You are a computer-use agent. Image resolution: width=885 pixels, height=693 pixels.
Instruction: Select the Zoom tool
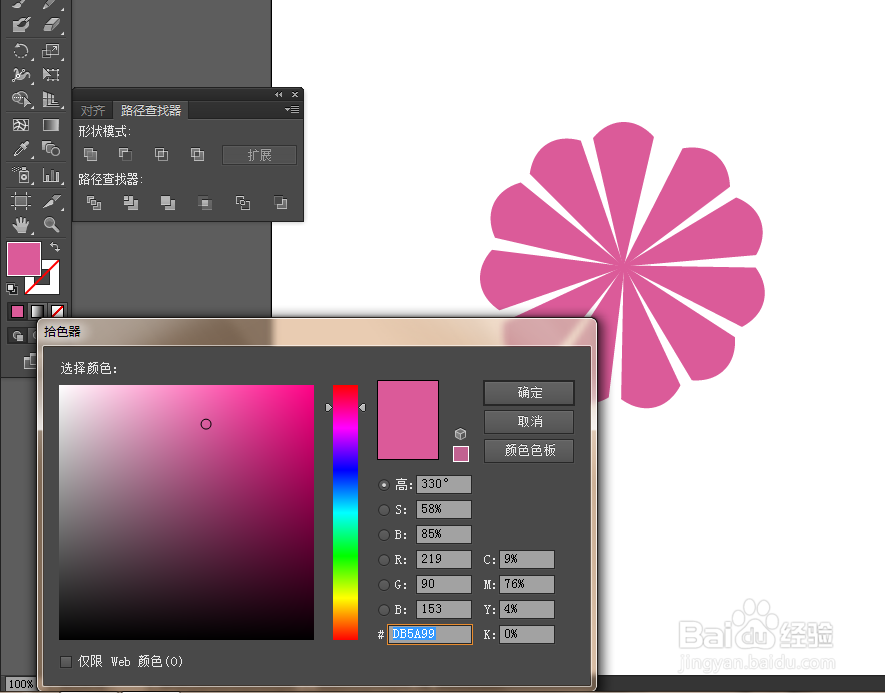[51, 225]
